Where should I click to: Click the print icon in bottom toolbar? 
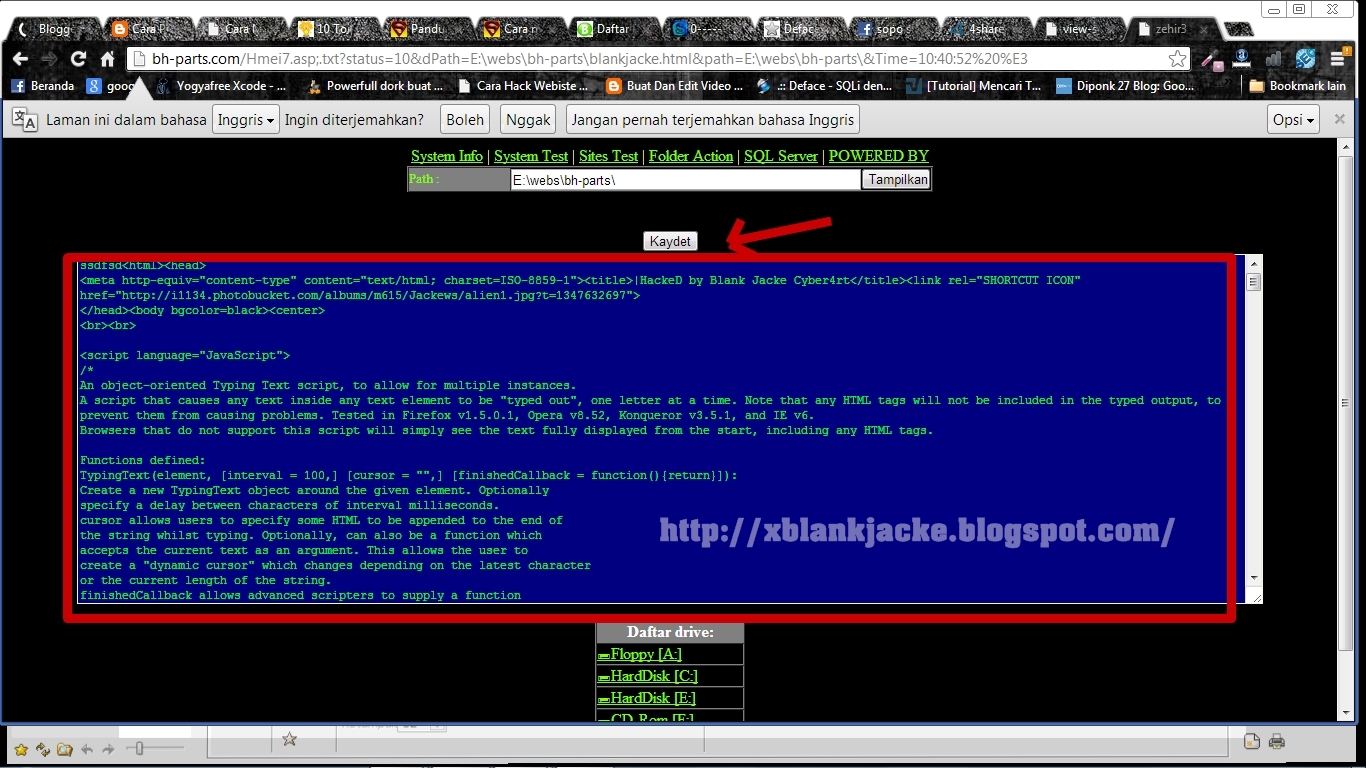1277,741
